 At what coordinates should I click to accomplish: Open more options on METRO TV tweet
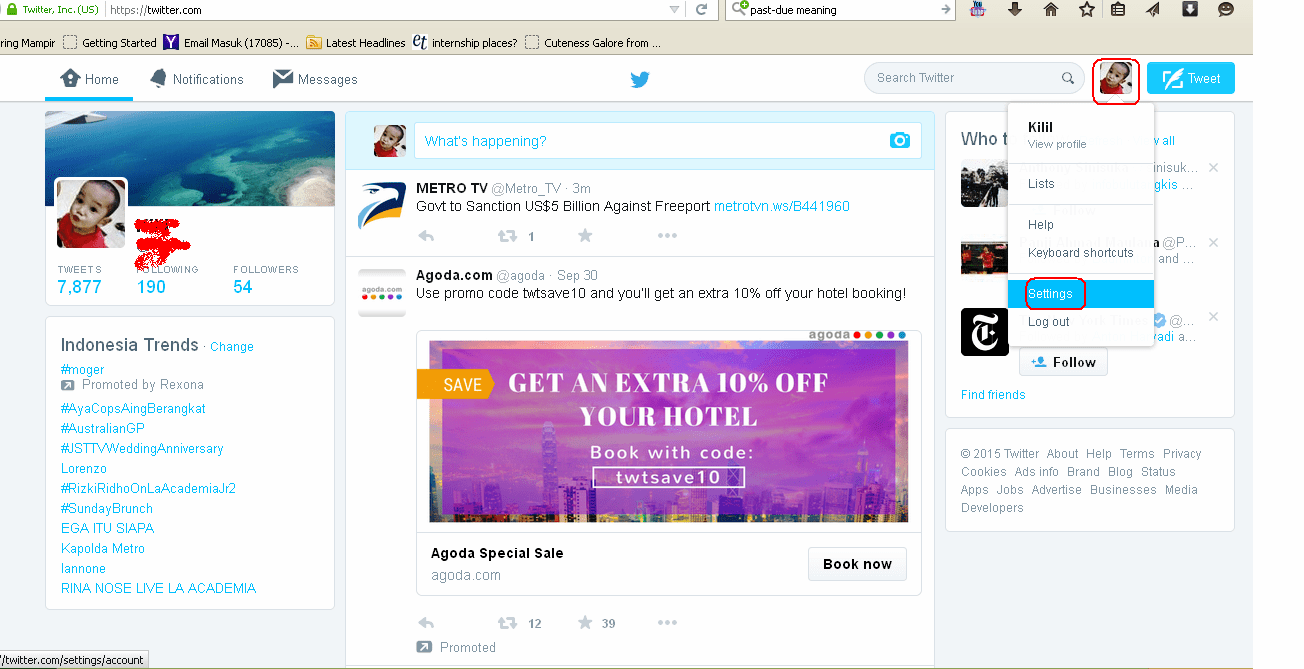pos(667,236)
